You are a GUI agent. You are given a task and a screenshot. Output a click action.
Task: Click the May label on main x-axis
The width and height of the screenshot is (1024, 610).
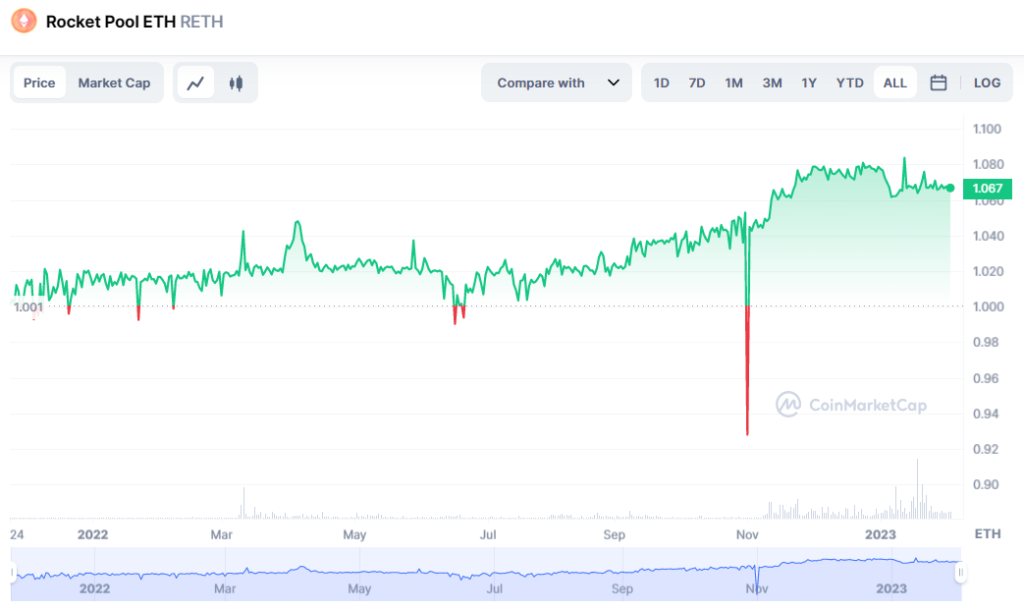(355, 534)
